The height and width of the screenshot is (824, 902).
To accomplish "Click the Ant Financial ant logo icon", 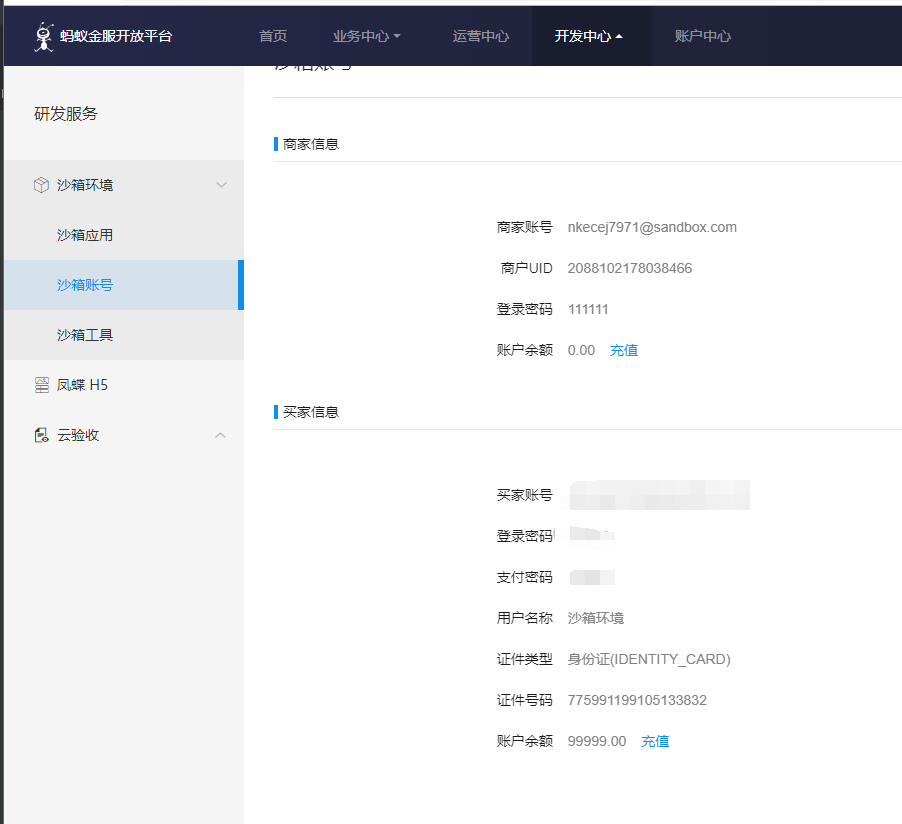I will tap(44, 37).
